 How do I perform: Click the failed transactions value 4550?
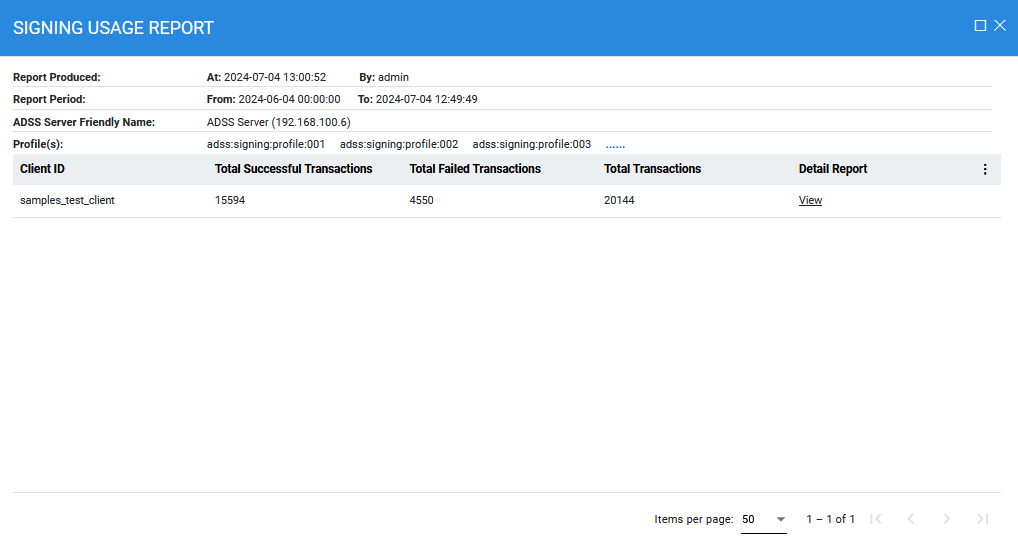(422, 200)
